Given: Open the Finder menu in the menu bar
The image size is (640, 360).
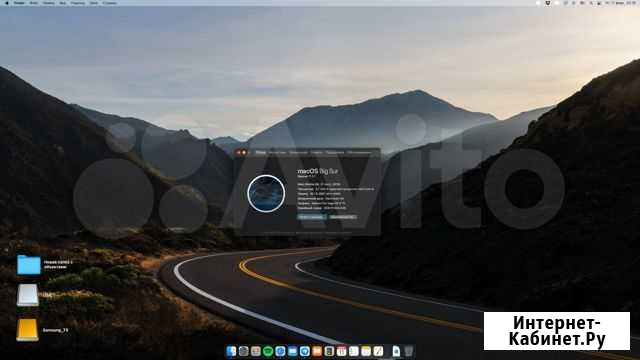Looking at the screenshot, I should point(19,3).
